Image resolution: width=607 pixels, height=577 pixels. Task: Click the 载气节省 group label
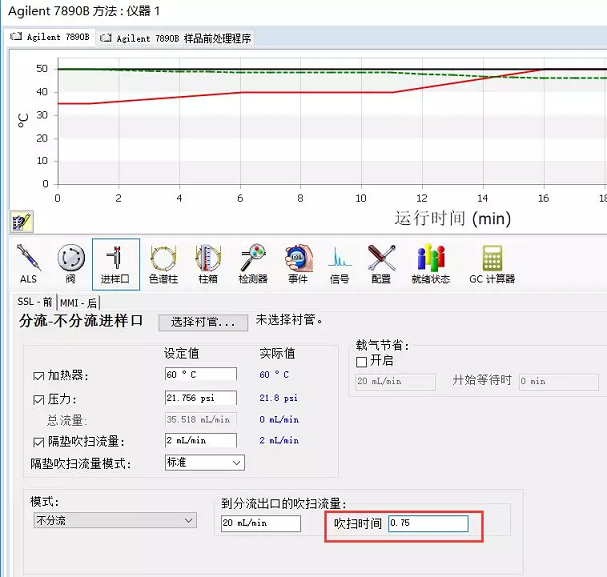[x=382, y=345]
